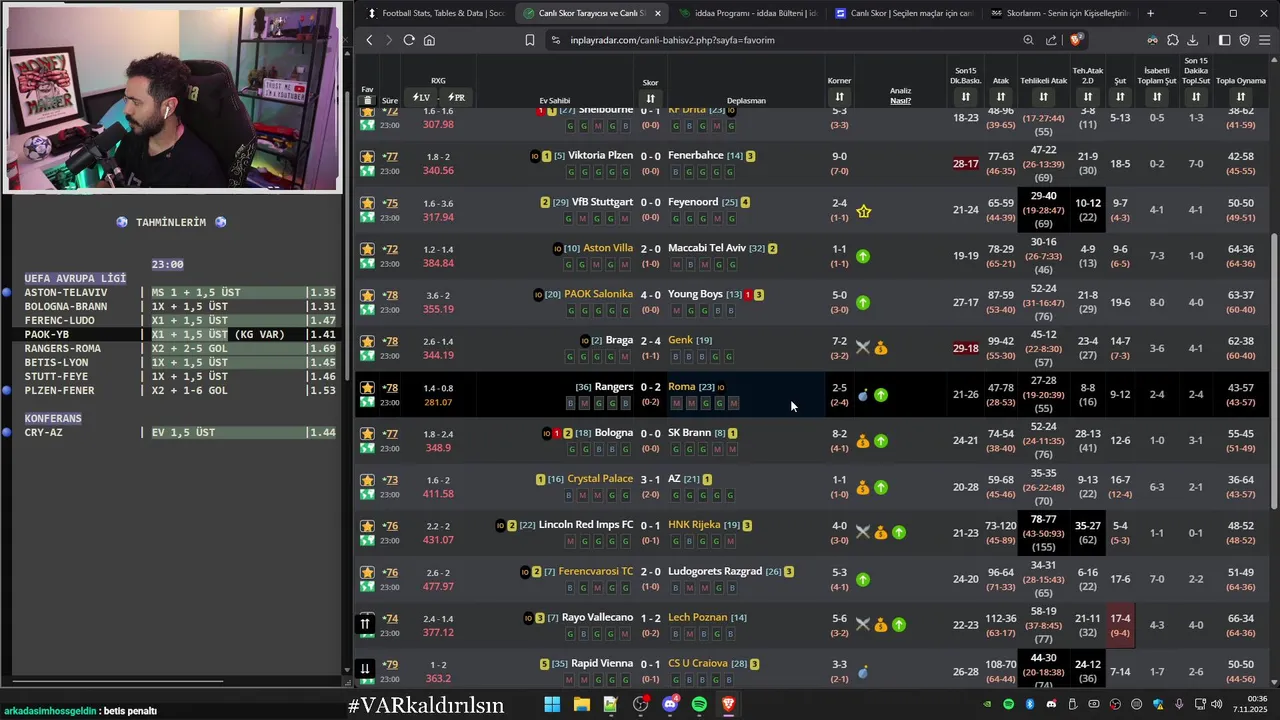Sort table by Skor column arrows
This screenshot has height=720, width=1280.
(x=650, y=98)
